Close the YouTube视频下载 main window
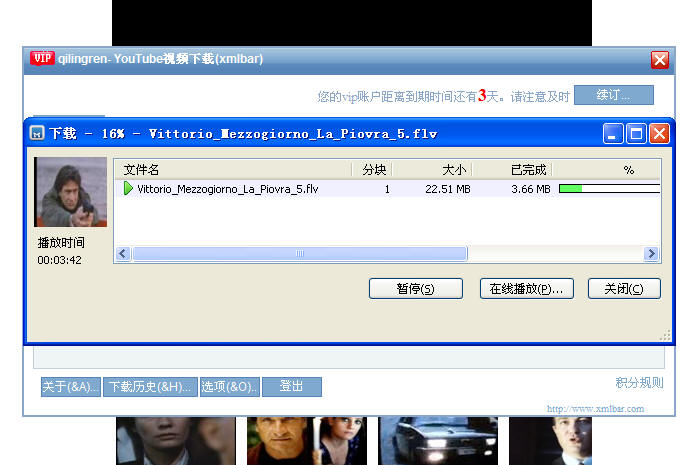 tap(660, 59)
